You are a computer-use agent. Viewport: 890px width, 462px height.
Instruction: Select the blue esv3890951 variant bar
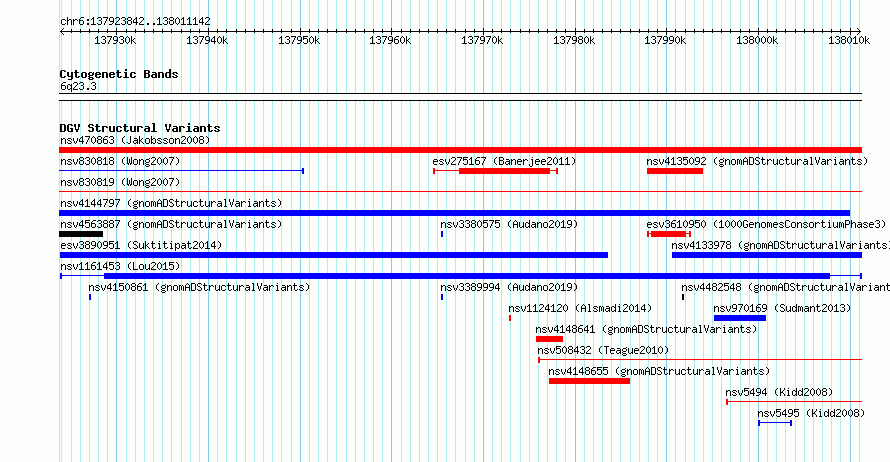point(334,255)
